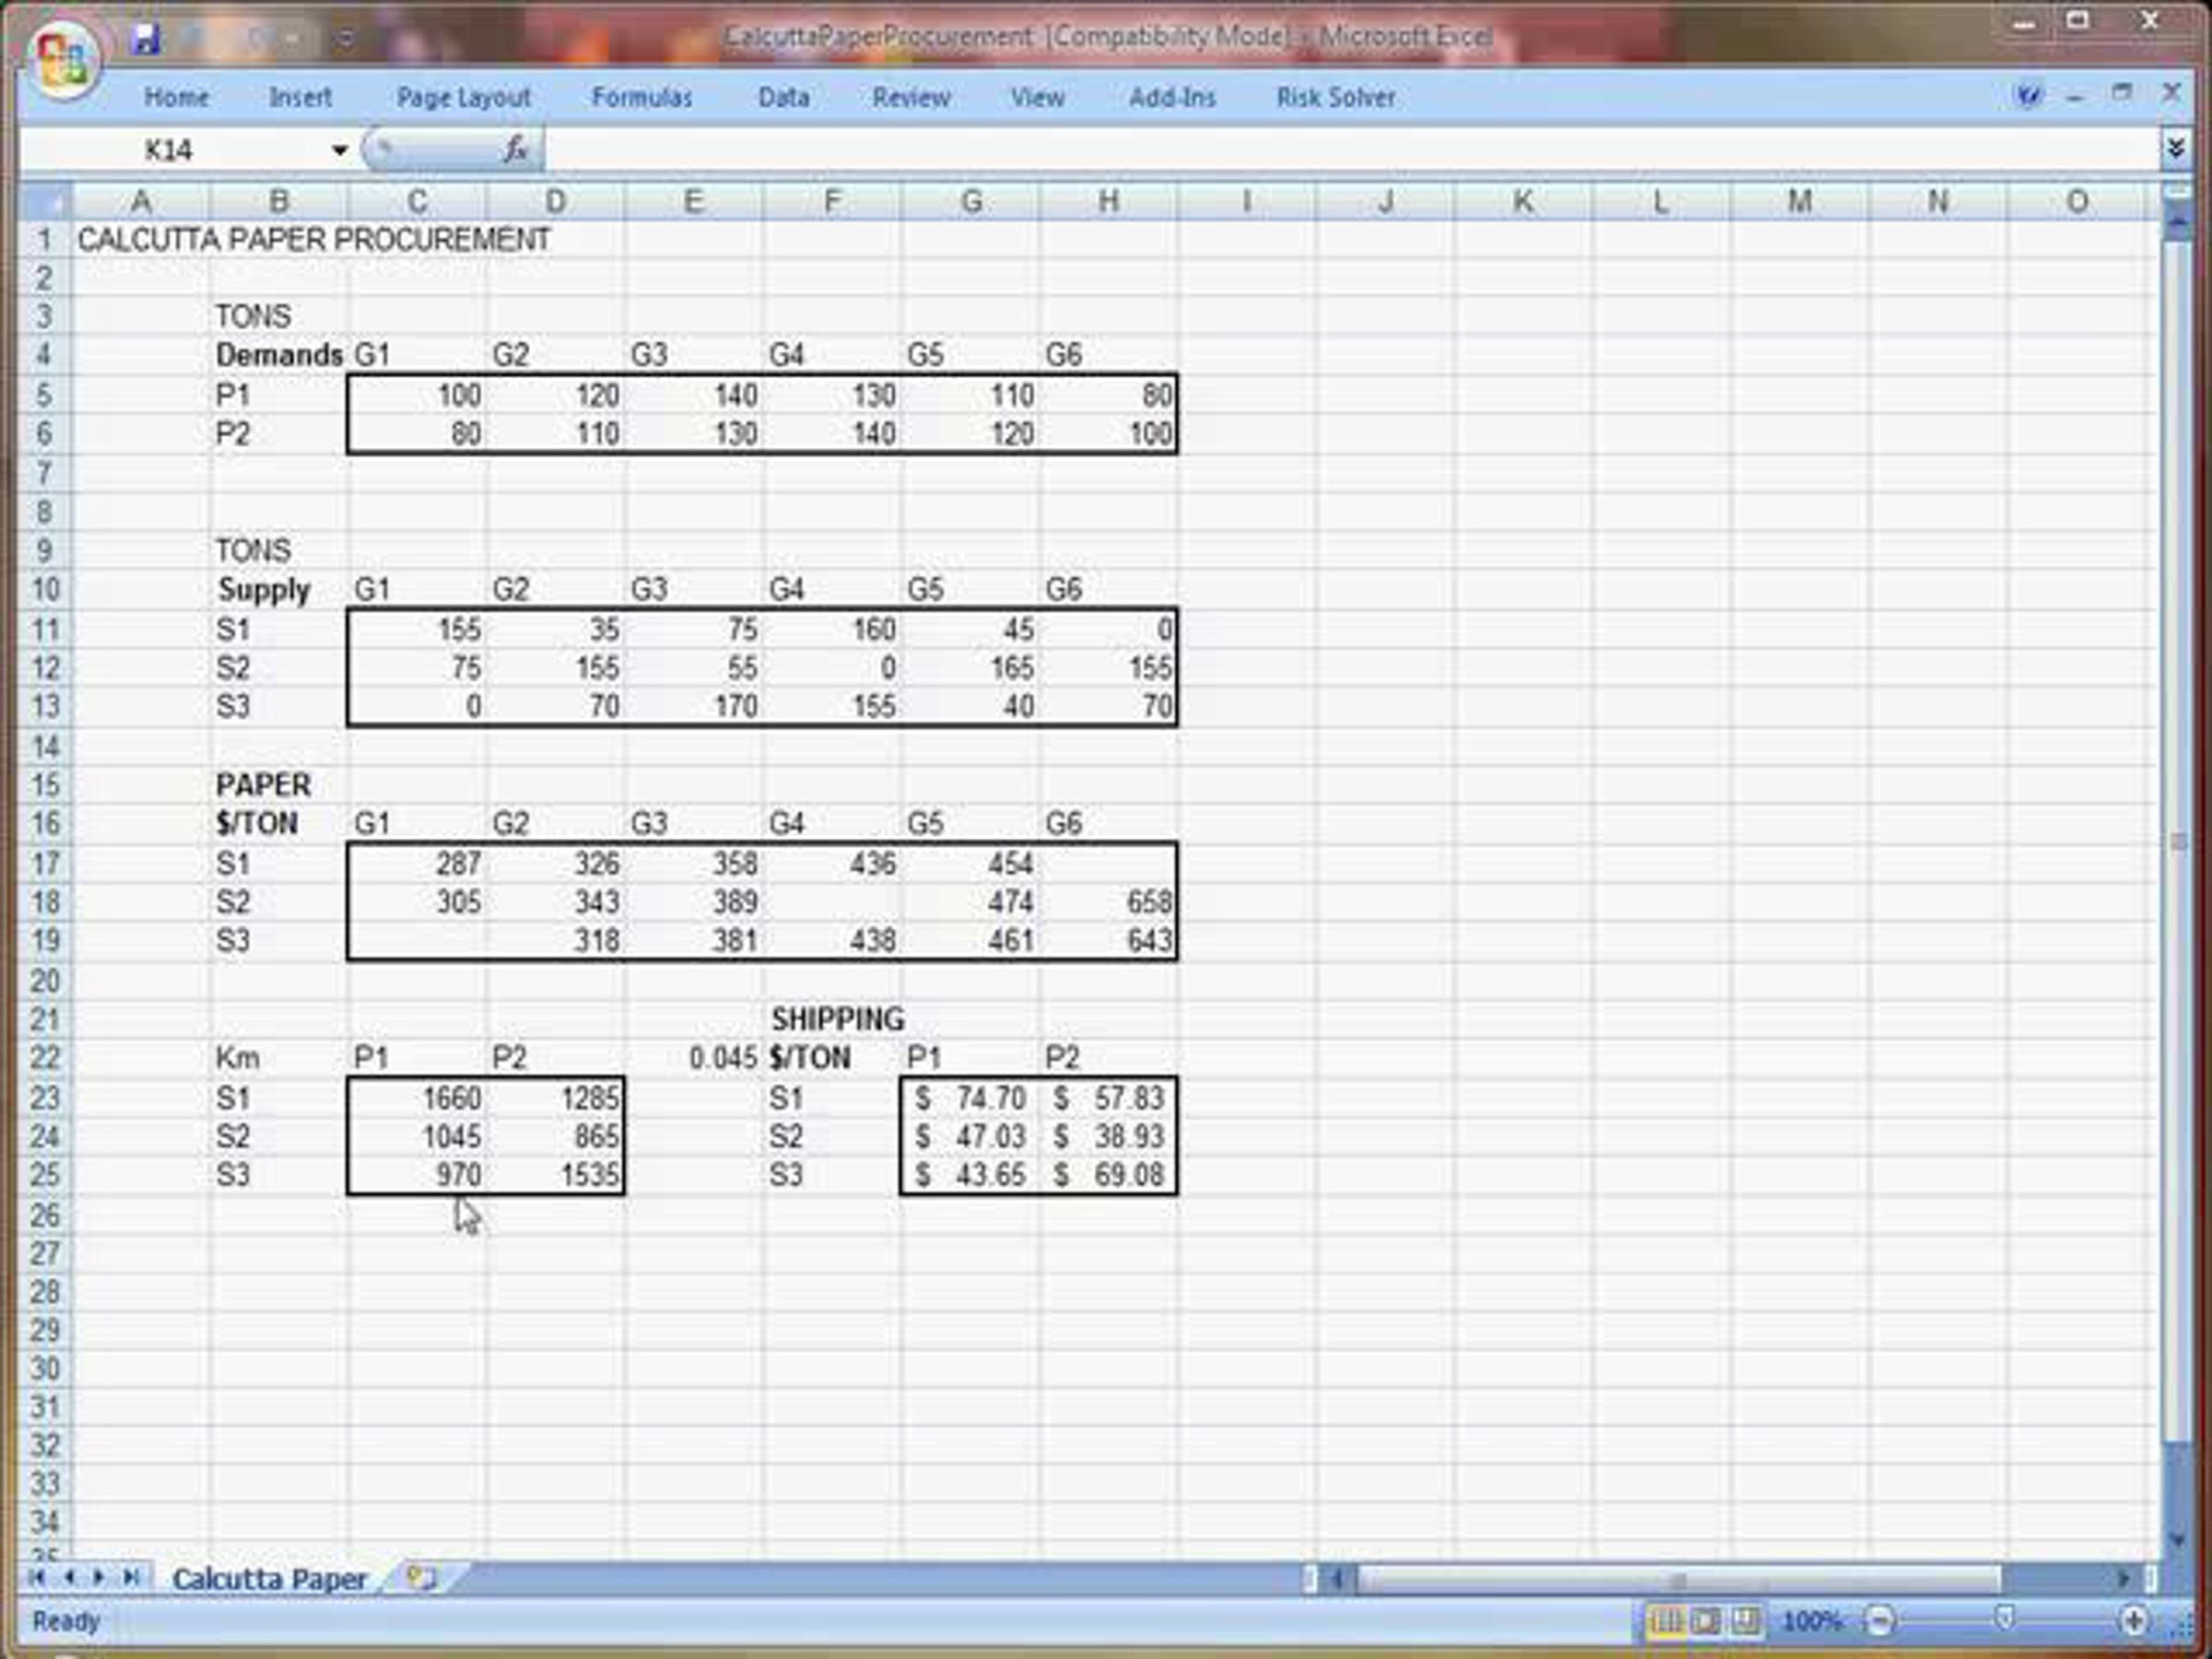Screen dimensions: 2212x1659
Task: Click the zoom in plus button
Action: pyautogui.click(x=2132, y=1620)
